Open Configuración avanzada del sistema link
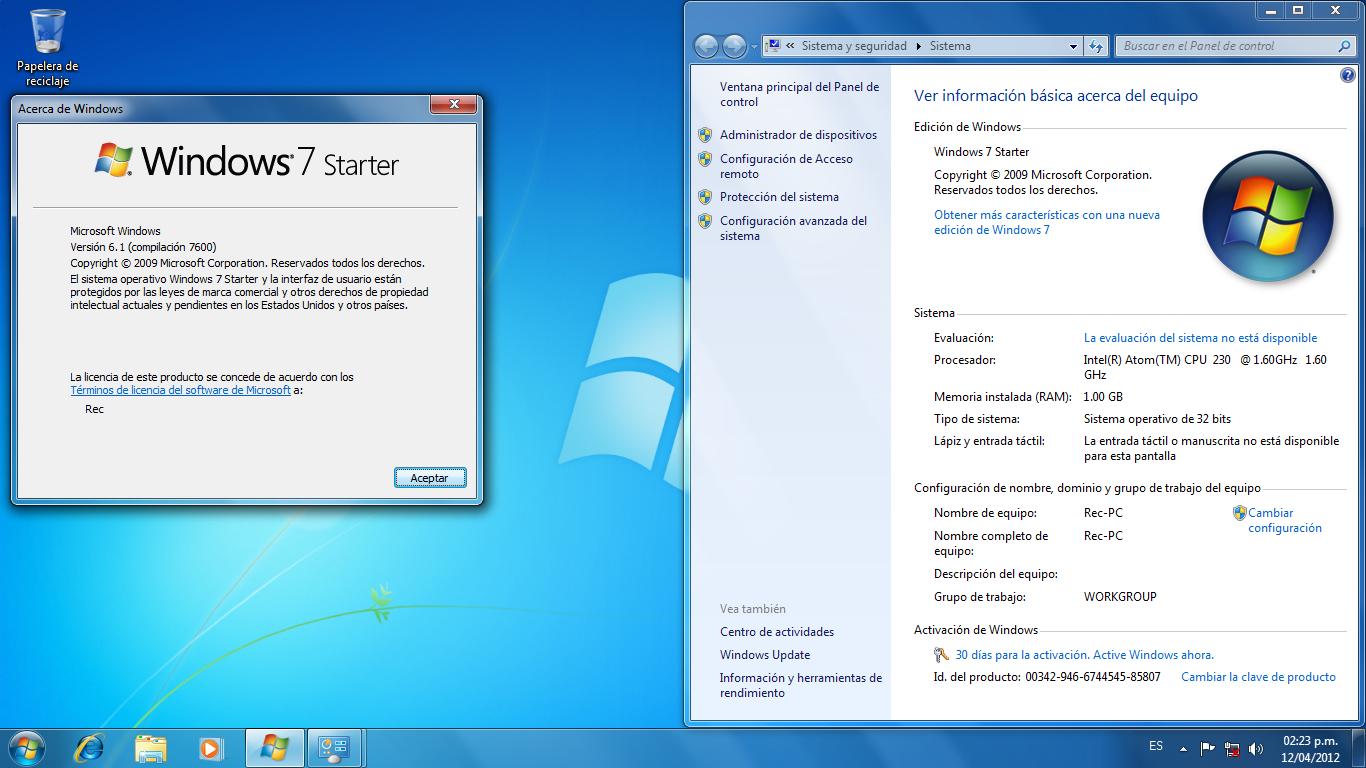 coord(793,228)
